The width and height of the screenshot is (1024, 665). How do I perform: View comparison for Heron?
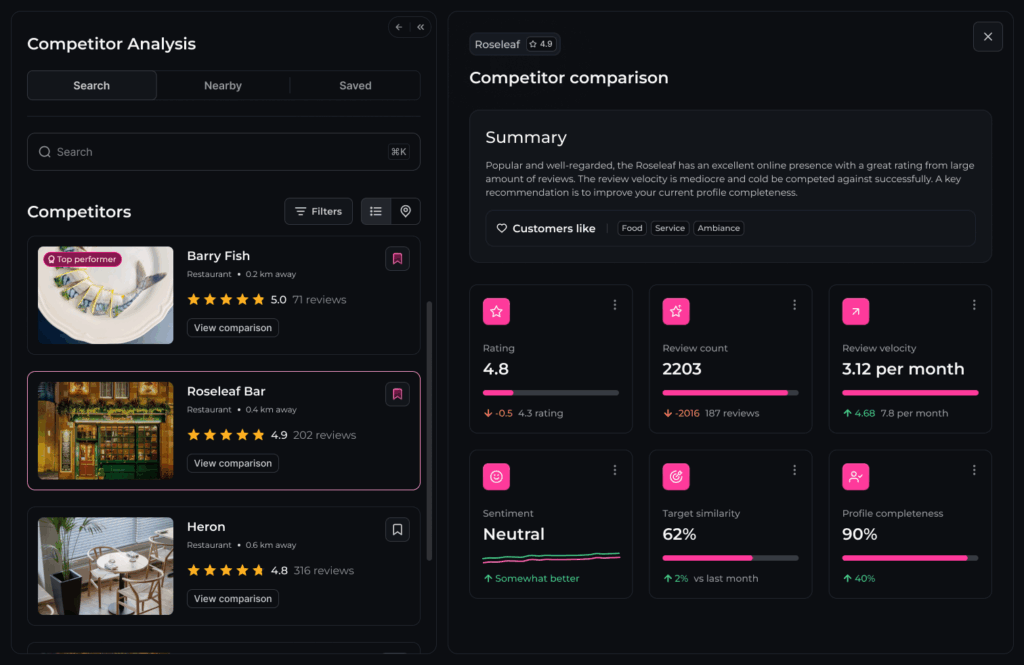[x=232, y=598]
